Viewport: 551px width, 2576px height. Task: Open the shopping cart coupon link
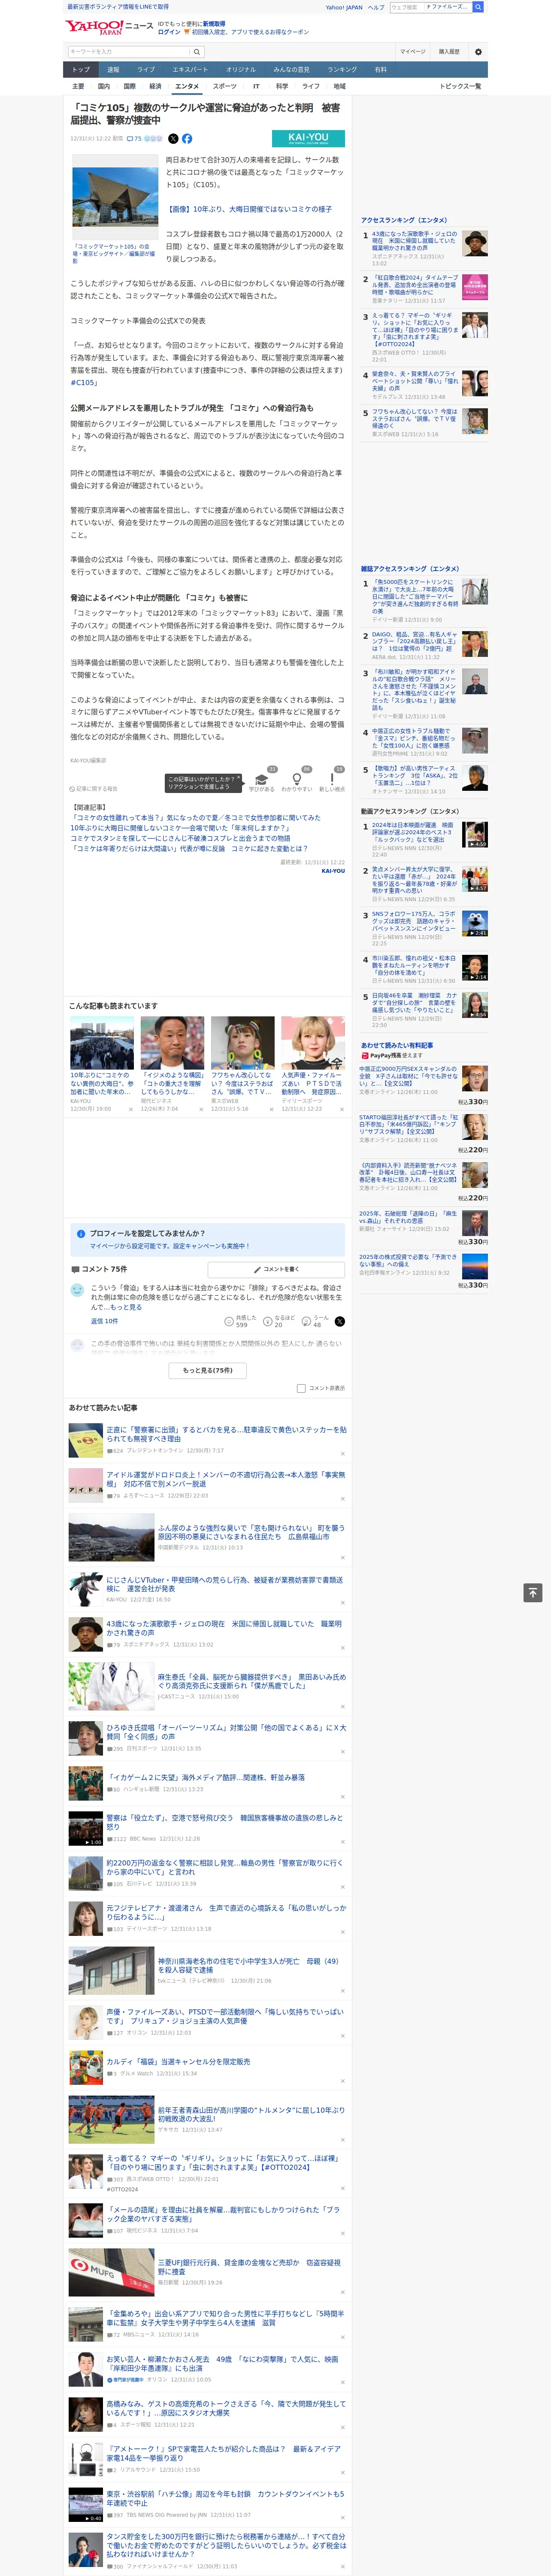tap(246, 32)
